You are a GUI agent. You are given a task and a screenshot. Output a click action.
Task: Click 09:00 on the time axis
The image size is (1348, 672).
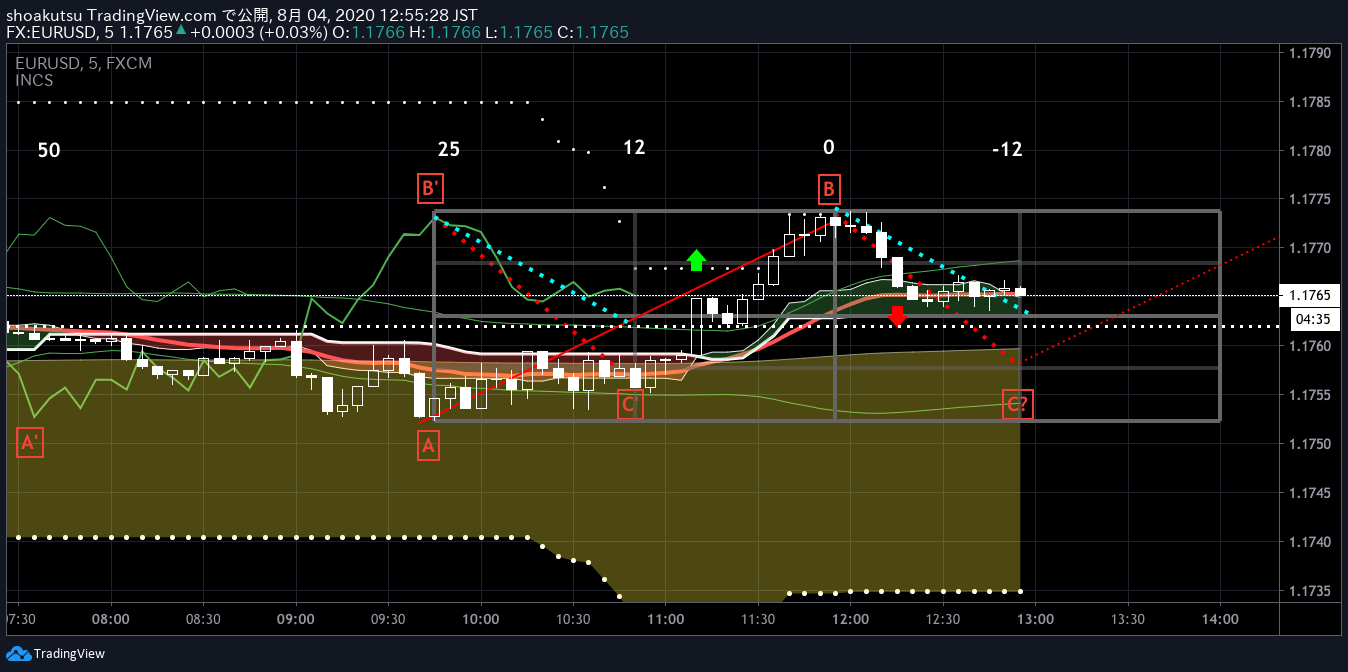296,620
